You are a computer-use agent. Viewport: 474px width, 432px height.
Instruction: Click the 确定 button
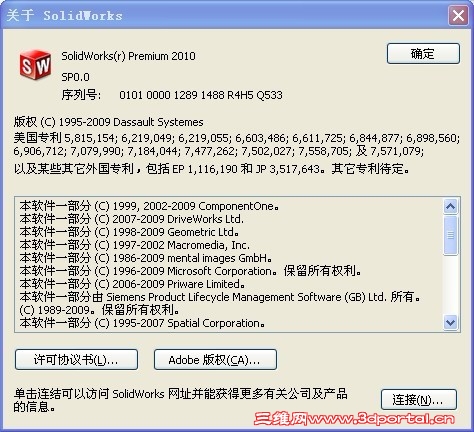[x=423, y=53]
